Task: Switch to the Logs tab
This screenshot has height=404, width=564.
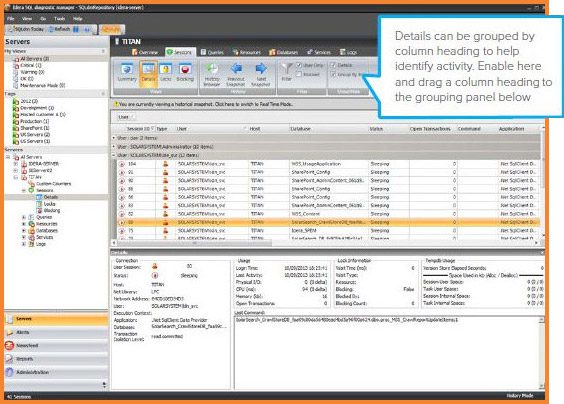Action: tap(349, 52)
